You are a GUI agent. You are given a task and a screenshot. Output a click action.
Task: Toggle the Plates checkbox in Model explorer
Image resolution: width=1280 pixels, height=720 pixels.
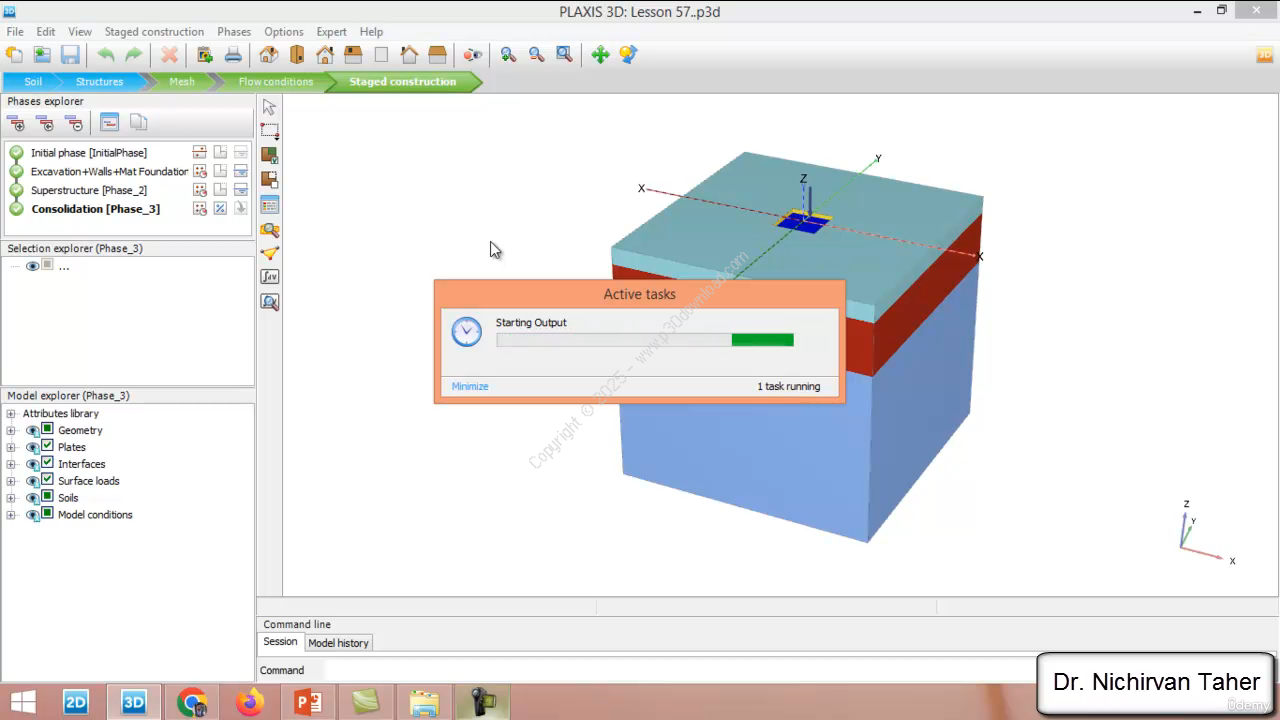(47, 446)
